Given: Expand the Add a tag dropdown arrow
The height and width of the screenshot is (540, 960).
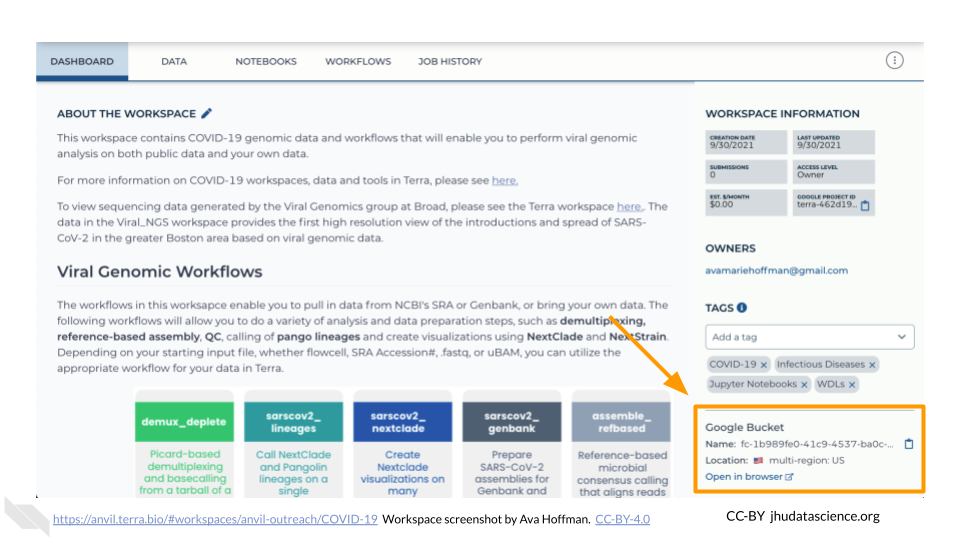Looking at the screenshot, I should point(901,337).
